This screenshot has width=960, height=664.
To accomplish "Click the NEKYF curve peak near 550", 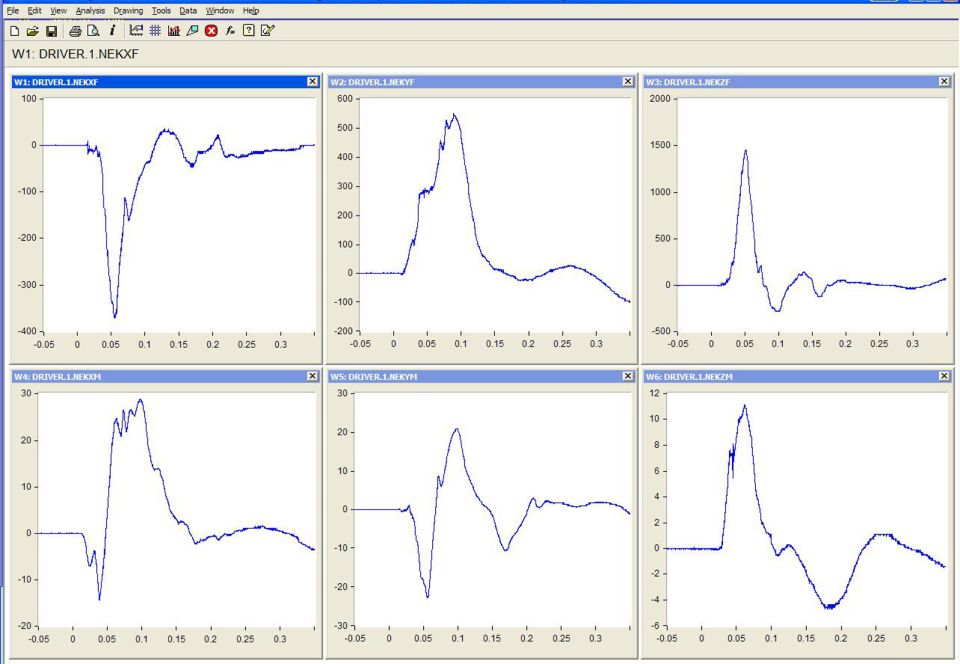I will pos(454,114).
